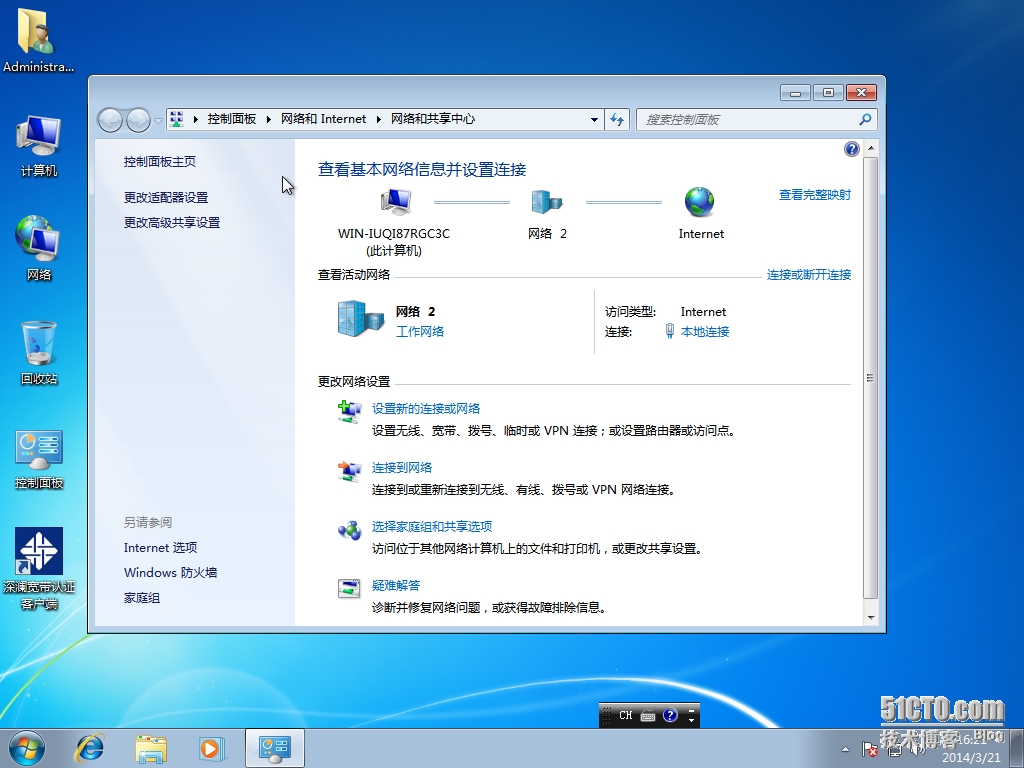Show hidden system tray icons

click(846, 749)
